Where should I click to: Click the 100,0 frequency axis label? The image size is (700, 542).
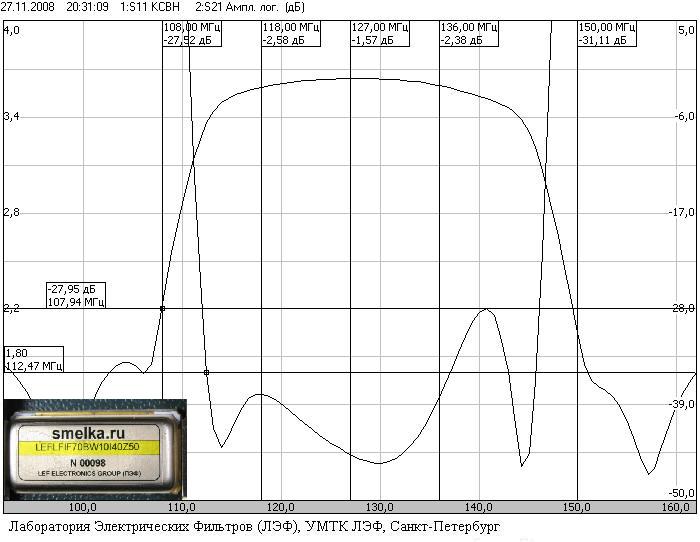coord(83,507)
